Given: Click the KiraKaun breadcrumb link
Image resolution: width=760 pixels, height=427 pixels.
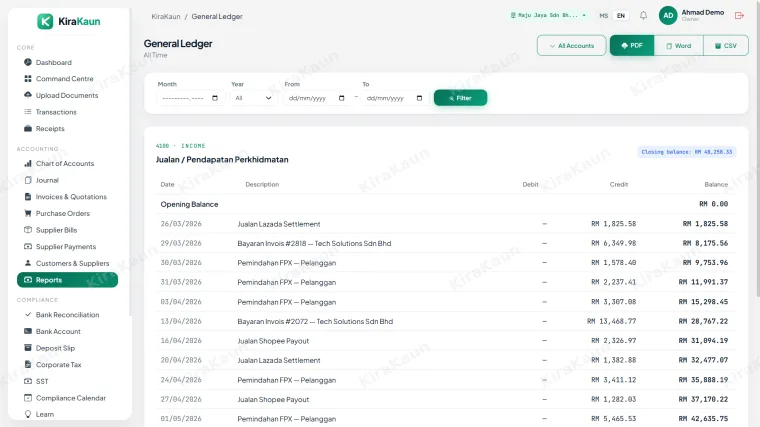Looking at the screenshot, I should point(166,16).
